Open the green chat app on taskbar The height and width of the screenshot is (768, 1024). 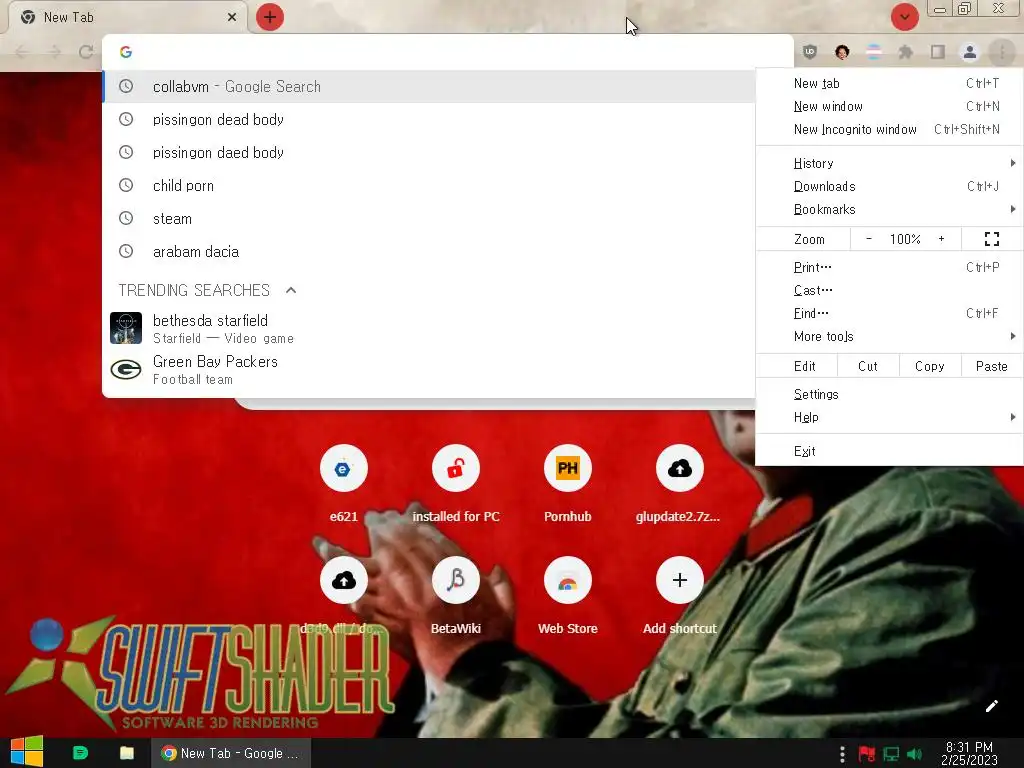tap(80, 753)
